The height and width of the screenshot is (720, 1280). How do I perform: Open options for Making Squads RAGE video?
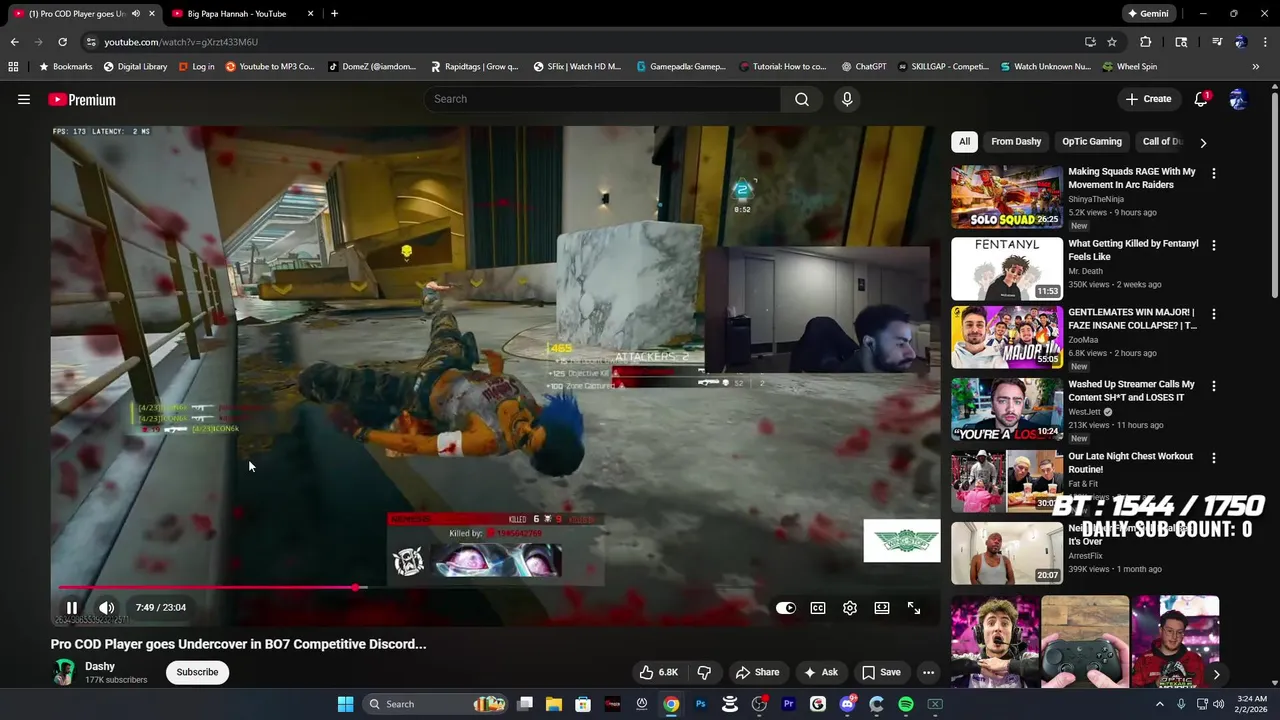[x=1214, y=173]
